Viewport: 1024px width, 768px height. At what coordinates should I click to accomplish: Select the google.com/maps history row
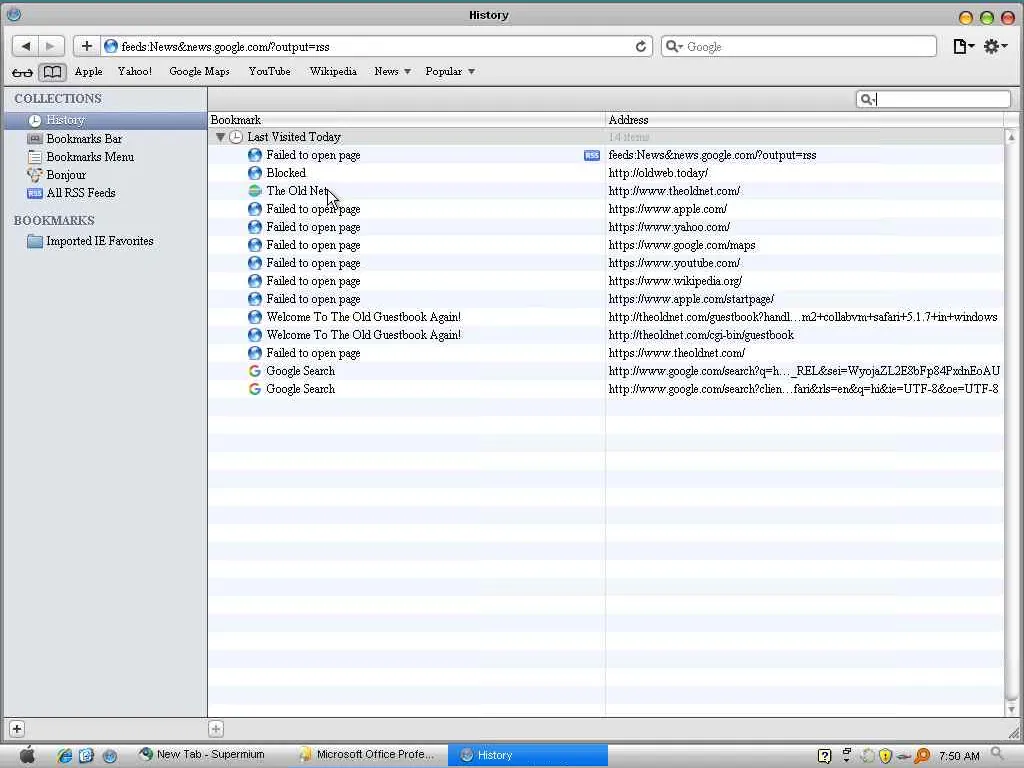pyautogui.click(x=606, y=245)
